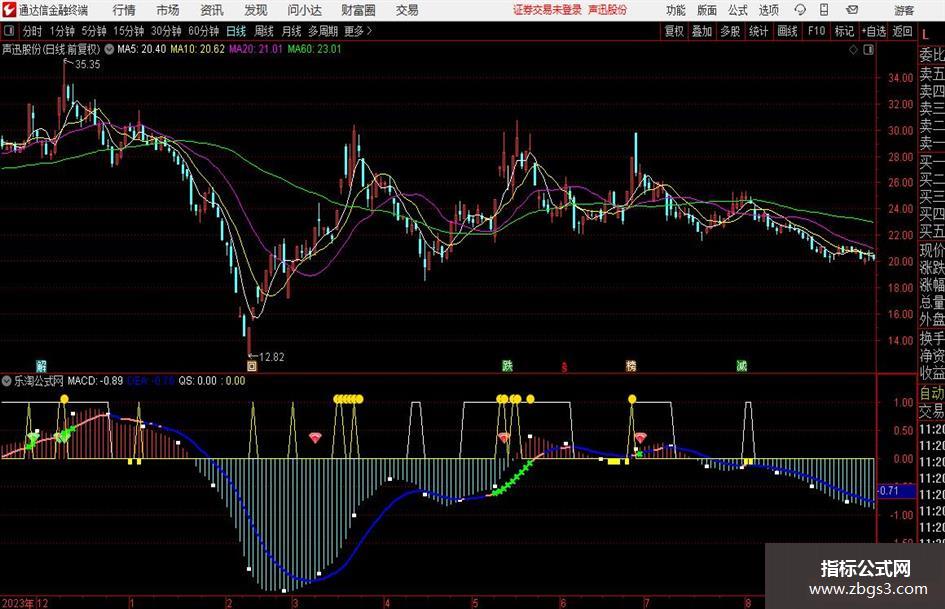Click the 返回 back button
945x609 pixels.
[902, 31]
